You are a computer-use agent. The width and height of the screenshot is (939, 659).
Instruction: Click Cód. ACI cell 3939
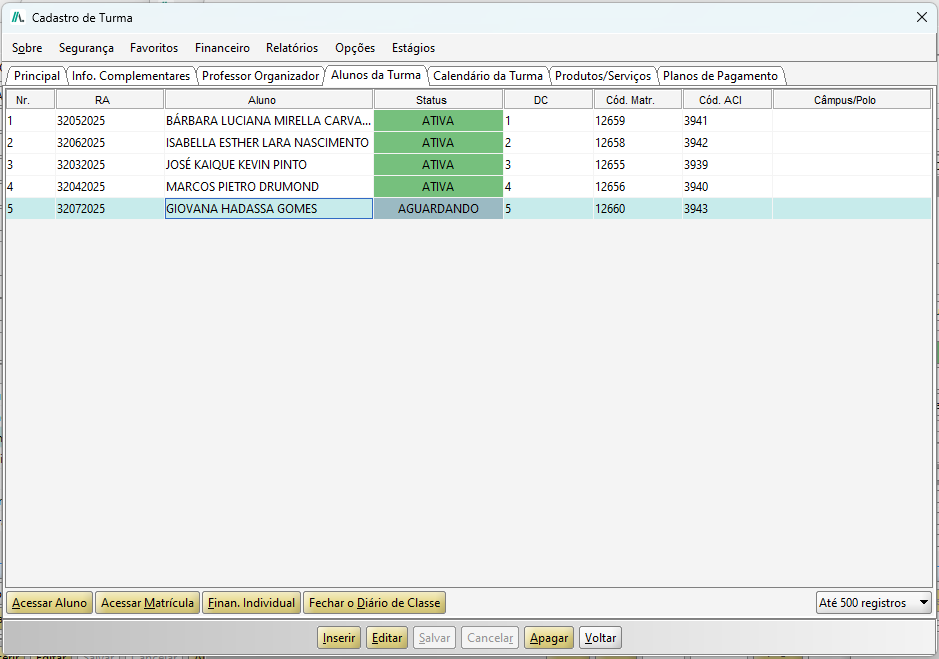(727, 165)
